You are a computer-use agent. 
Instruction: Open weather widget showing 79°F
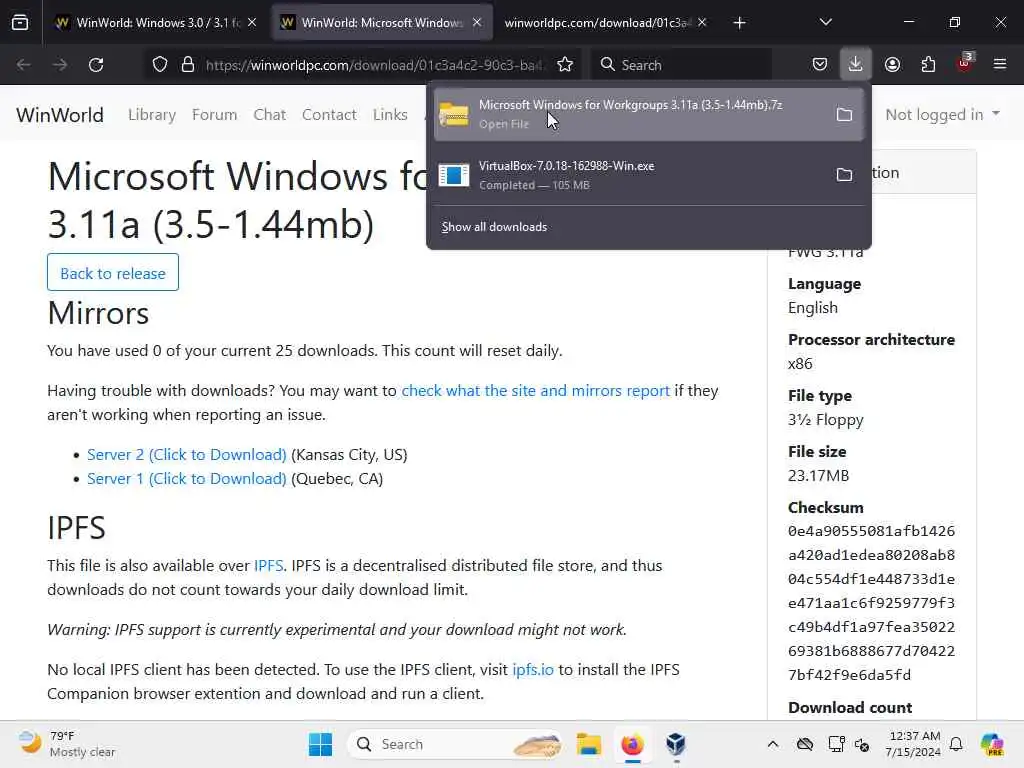point(67,744)
